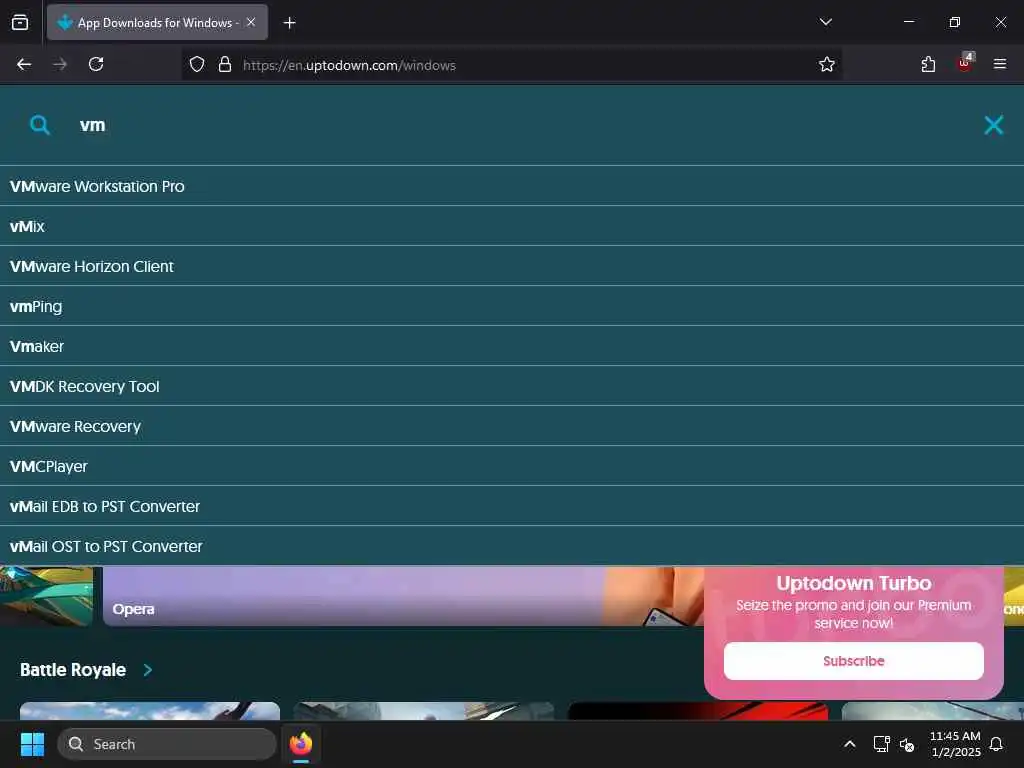Select the vMix suggestion
Screen dimensions: 1024x768
point(512,226)
